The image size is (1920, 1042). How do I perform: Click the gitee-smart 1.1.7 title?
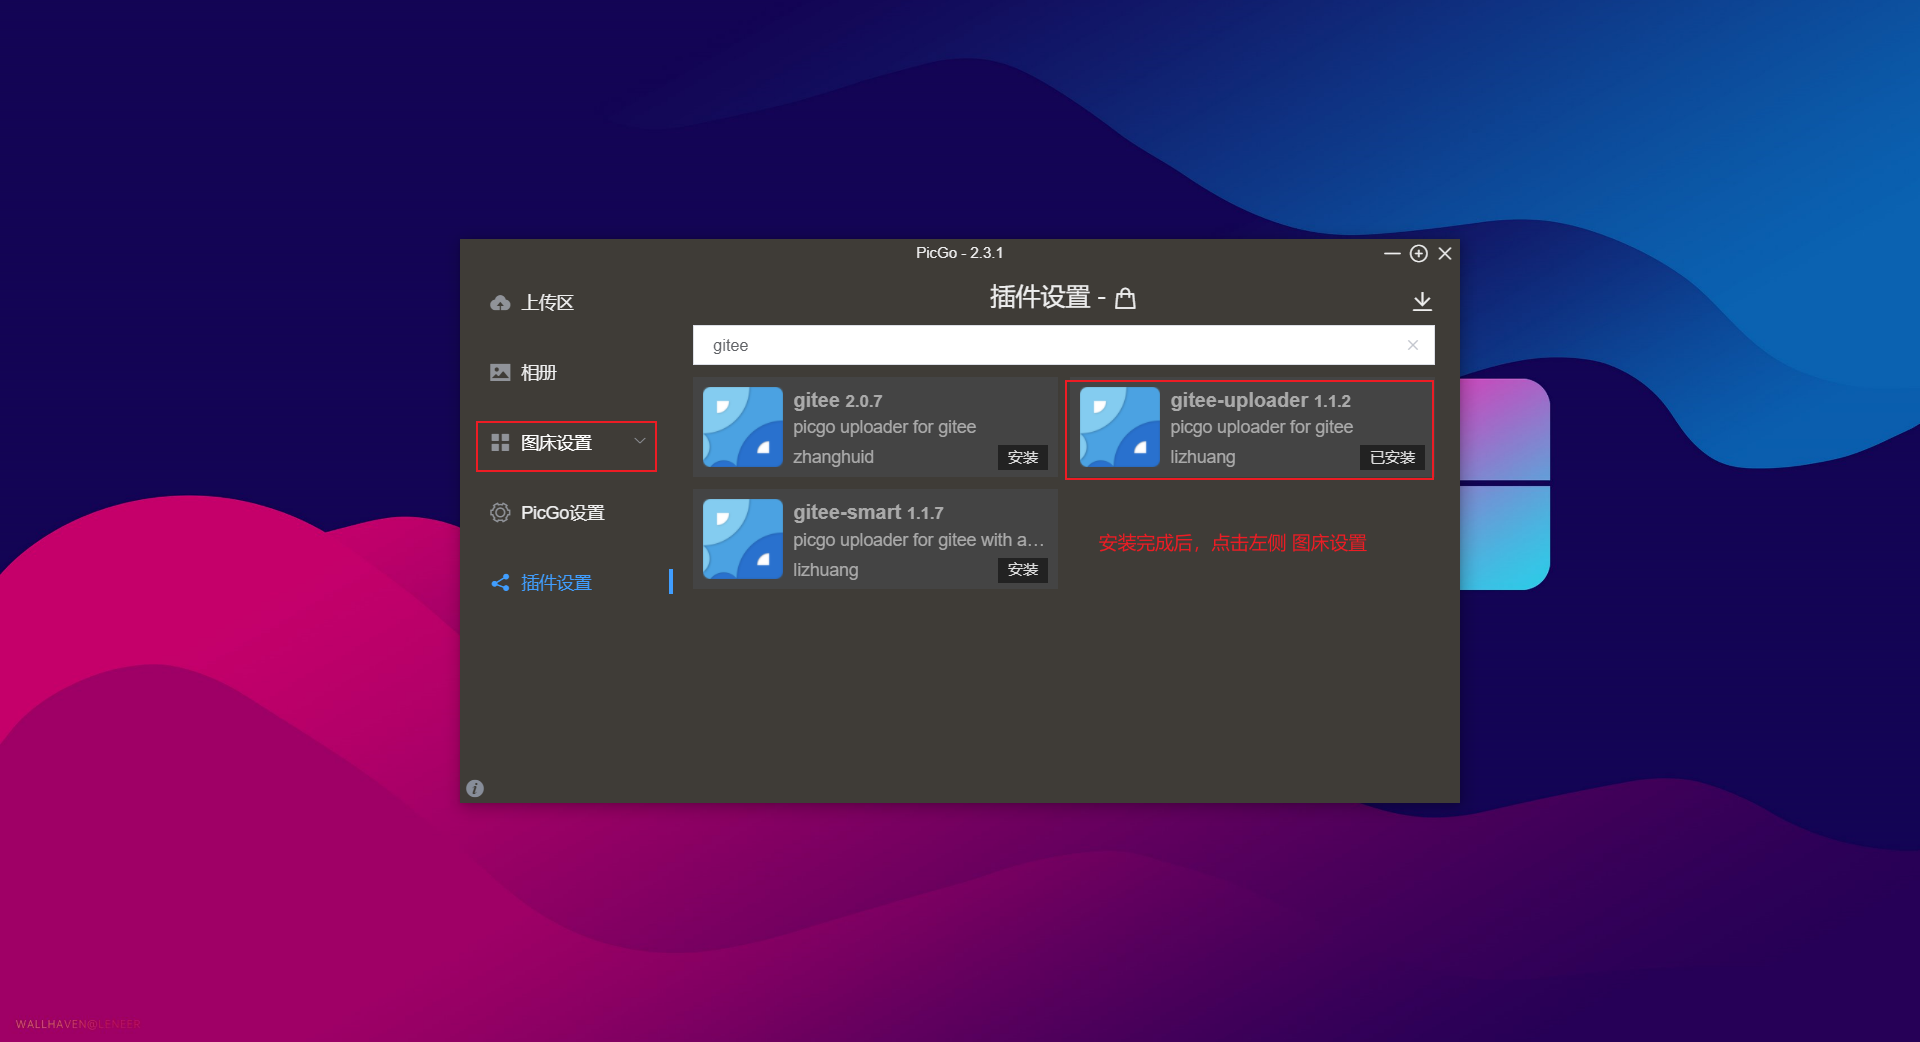[x=868, y=512]
